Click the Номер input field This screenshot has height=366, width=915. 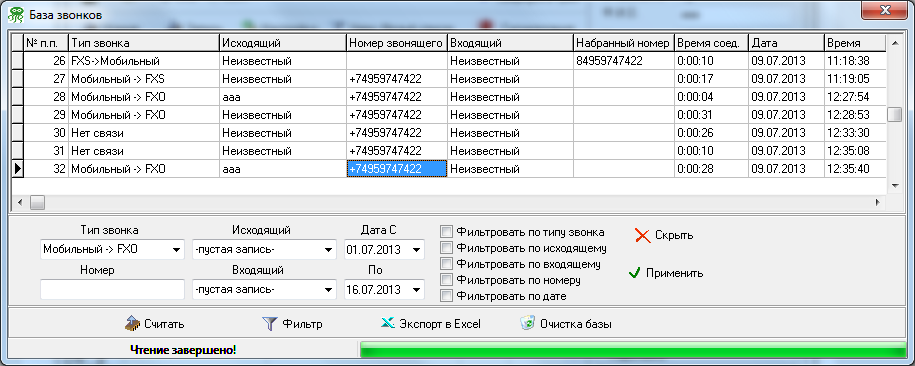coord(112,290)
